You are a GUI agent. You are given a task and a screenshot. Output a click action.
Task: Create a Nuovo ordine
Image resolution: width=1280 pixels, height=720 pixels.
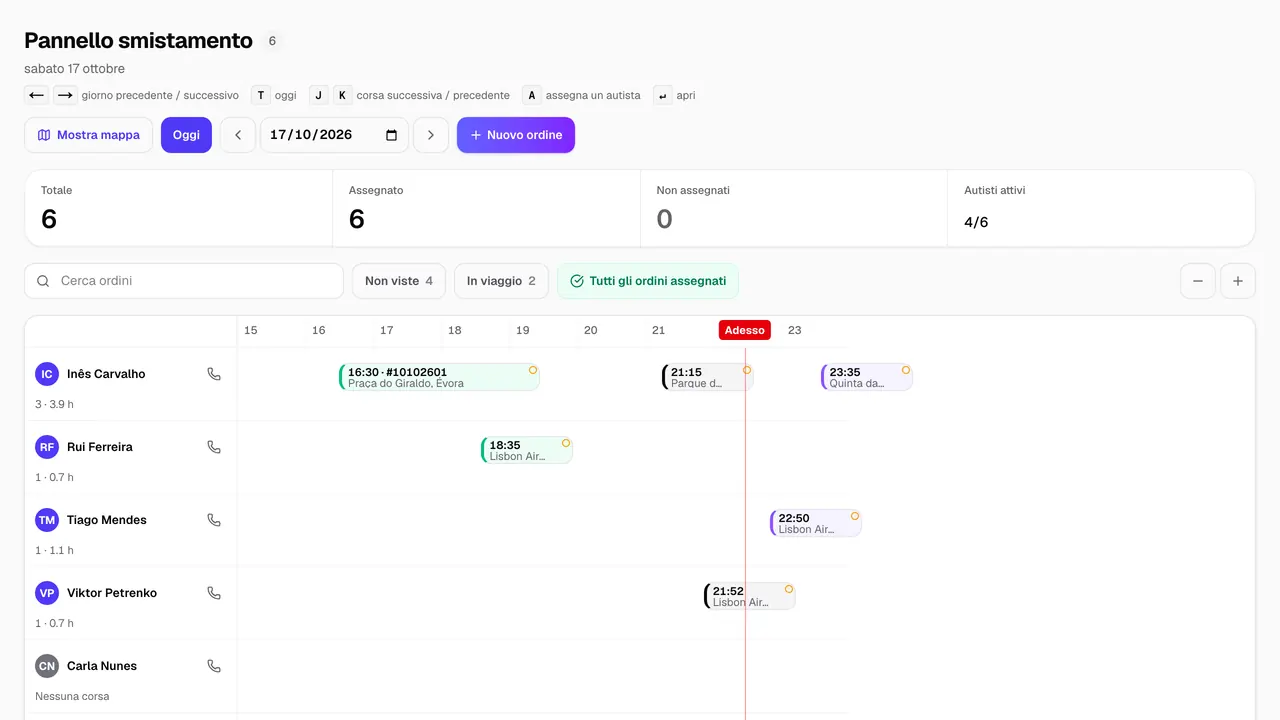point(516,135)
